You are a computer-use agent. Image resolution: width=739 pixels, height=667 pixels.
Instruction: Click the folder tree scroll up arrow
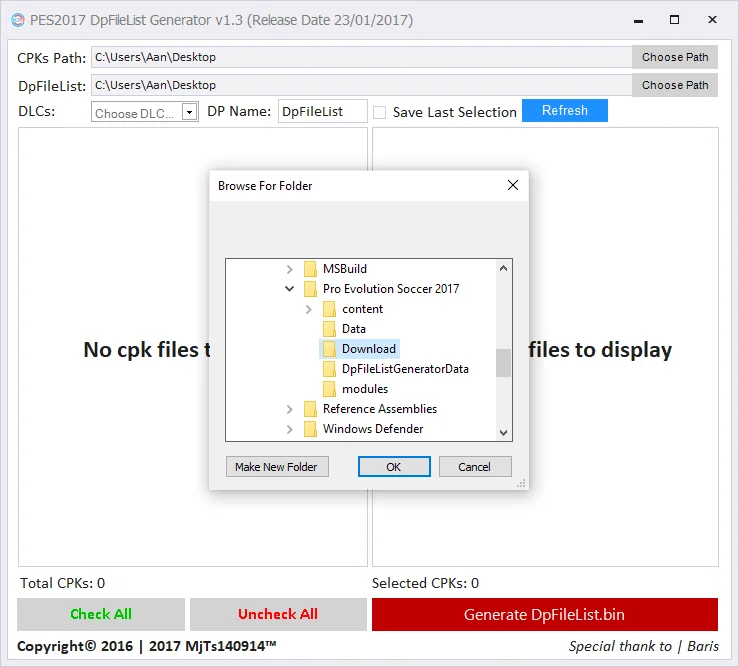tap(503, 268)
